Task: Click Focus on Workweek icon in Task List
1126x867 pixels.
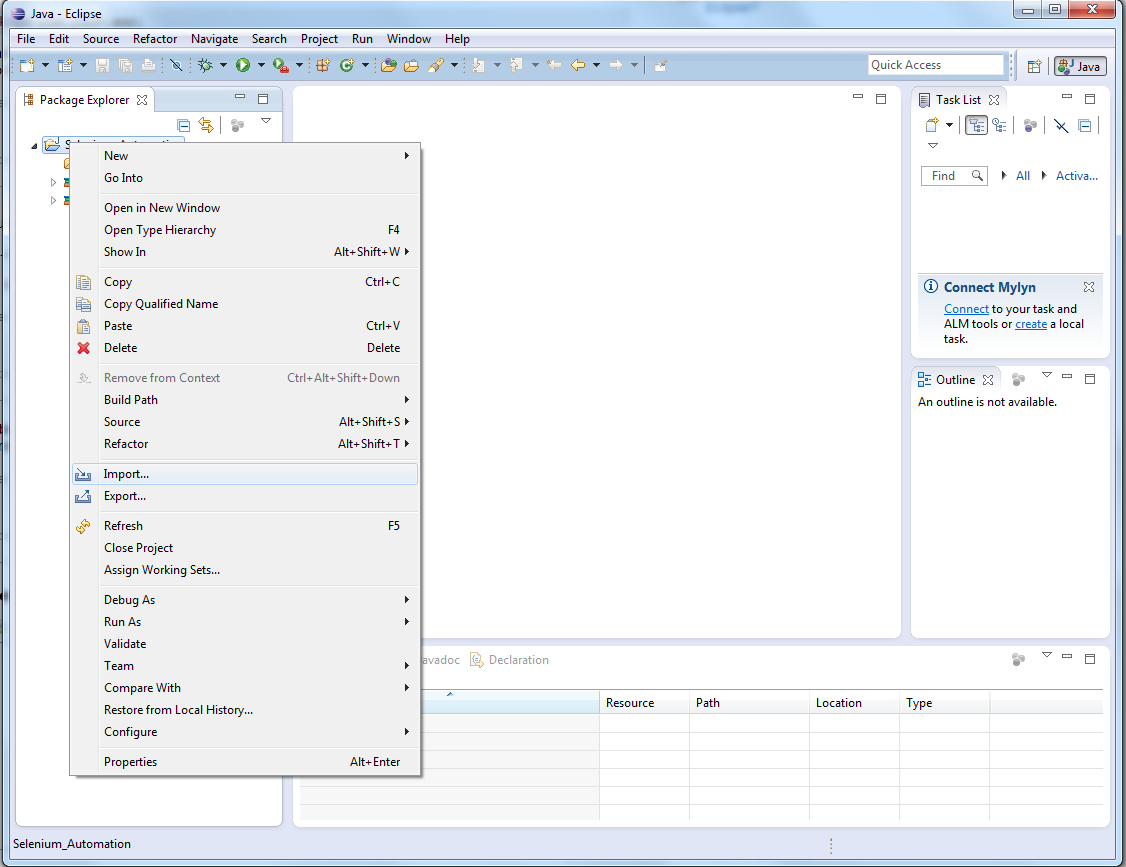Action: click(x=1030, y=125)
